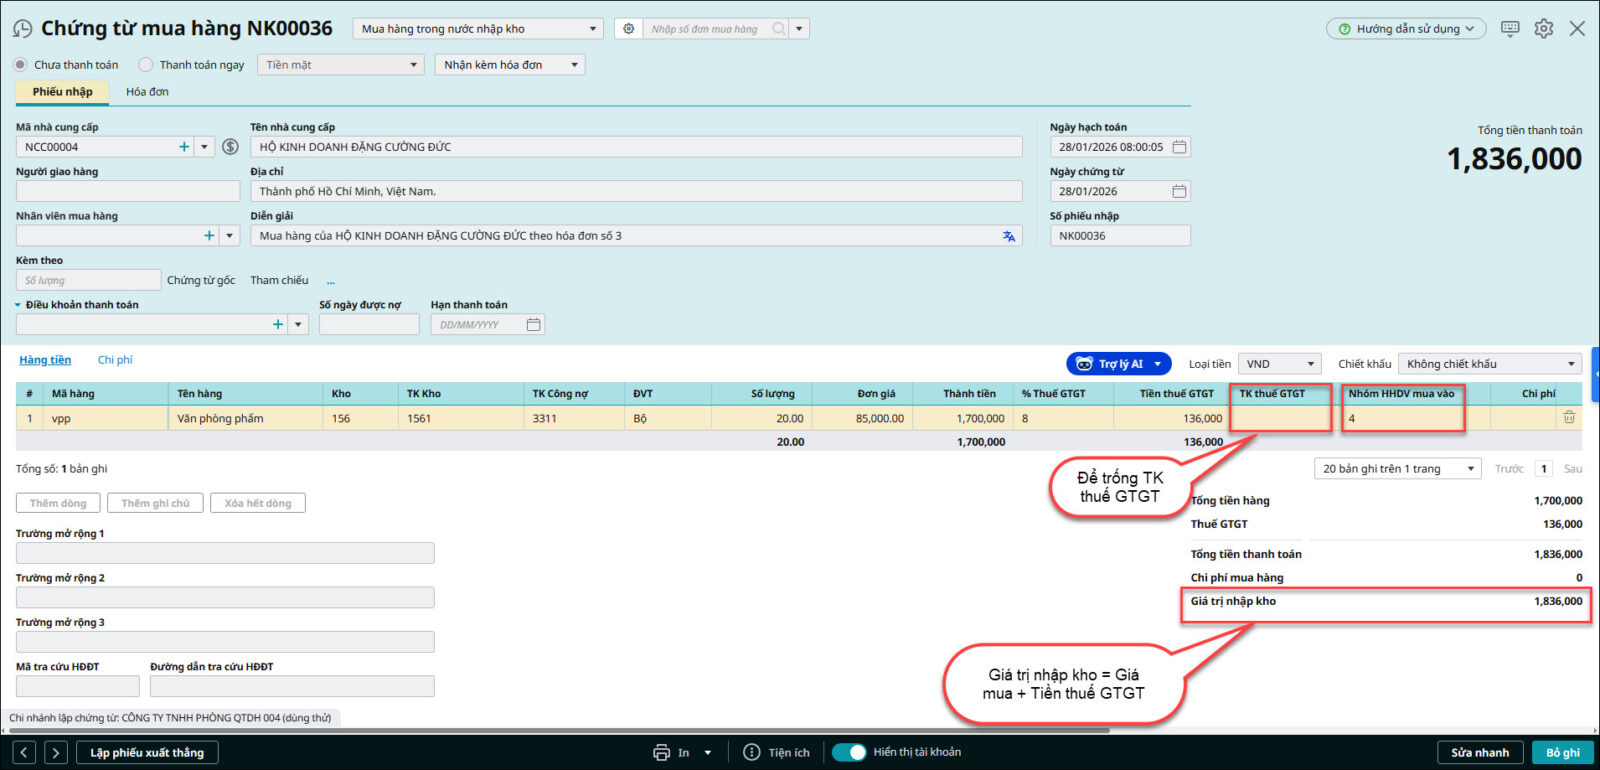Click Lập phiếu xuất thẳng button

tap(147, 753)
